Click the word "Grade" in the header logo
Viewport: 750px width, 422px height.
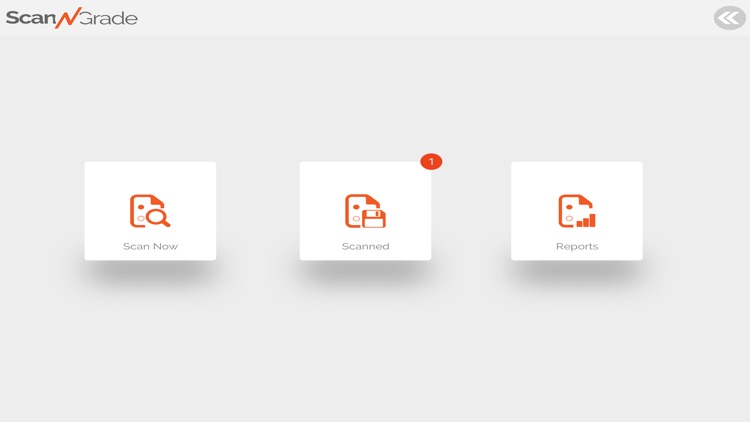point(109,18)
